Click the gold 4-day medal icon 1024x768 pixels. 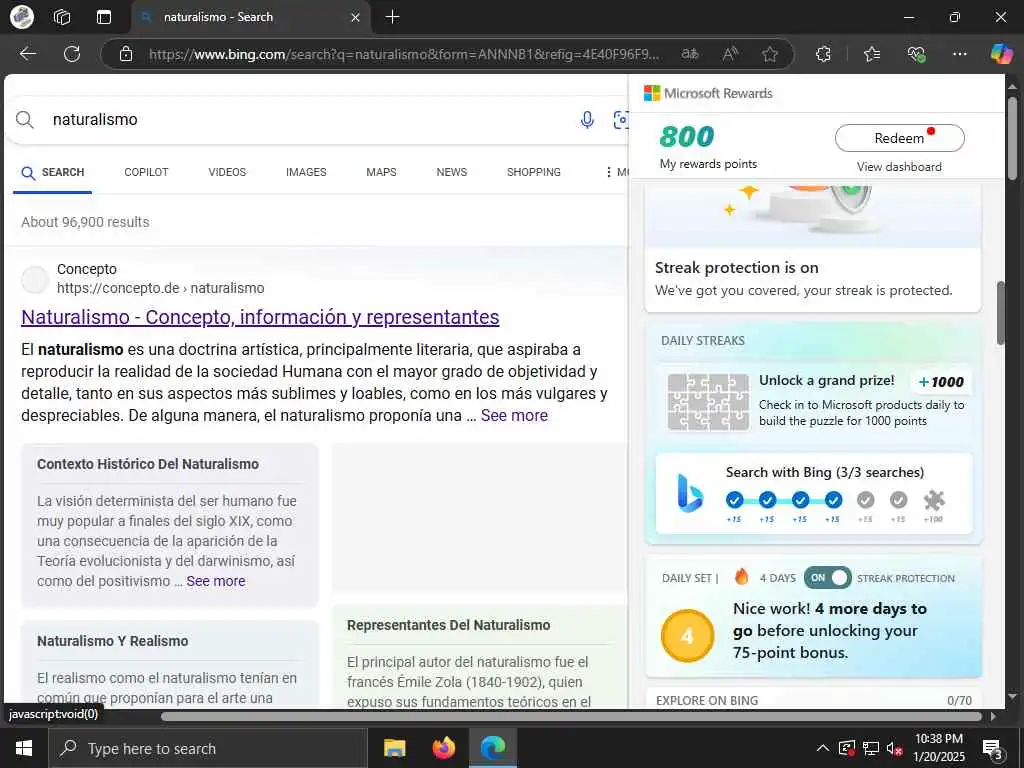(687, 635)
